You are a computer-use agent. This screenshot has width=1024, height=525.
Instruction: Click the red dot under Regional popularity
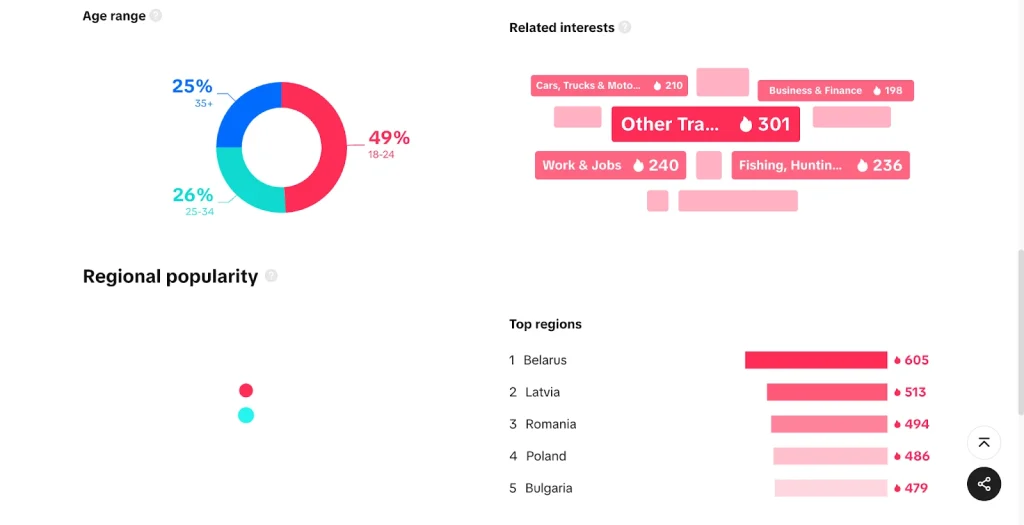point(246,390)
